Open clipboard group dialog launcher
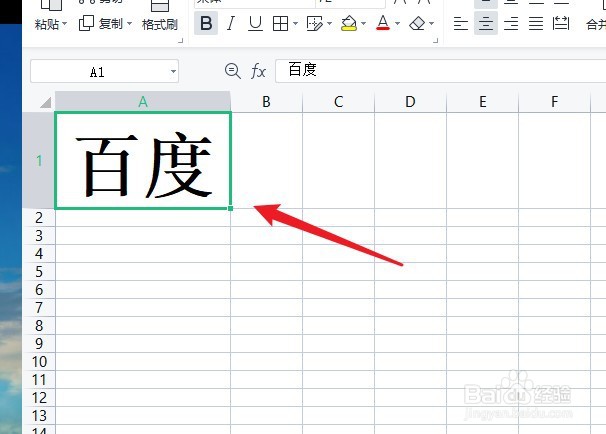 [180, 40]
